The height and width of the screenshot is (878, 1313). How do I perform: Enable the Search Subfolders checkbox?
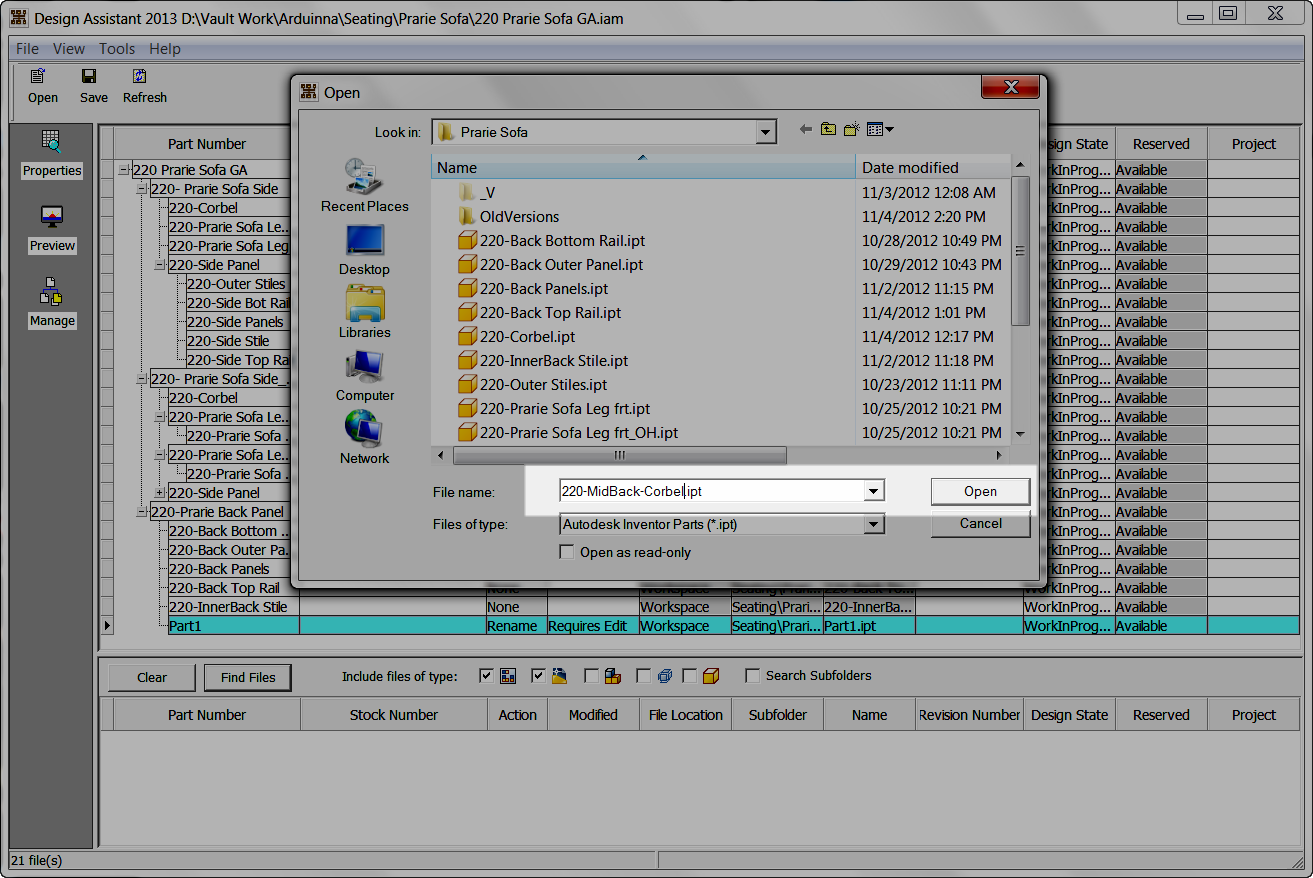(x=753, y=675)
